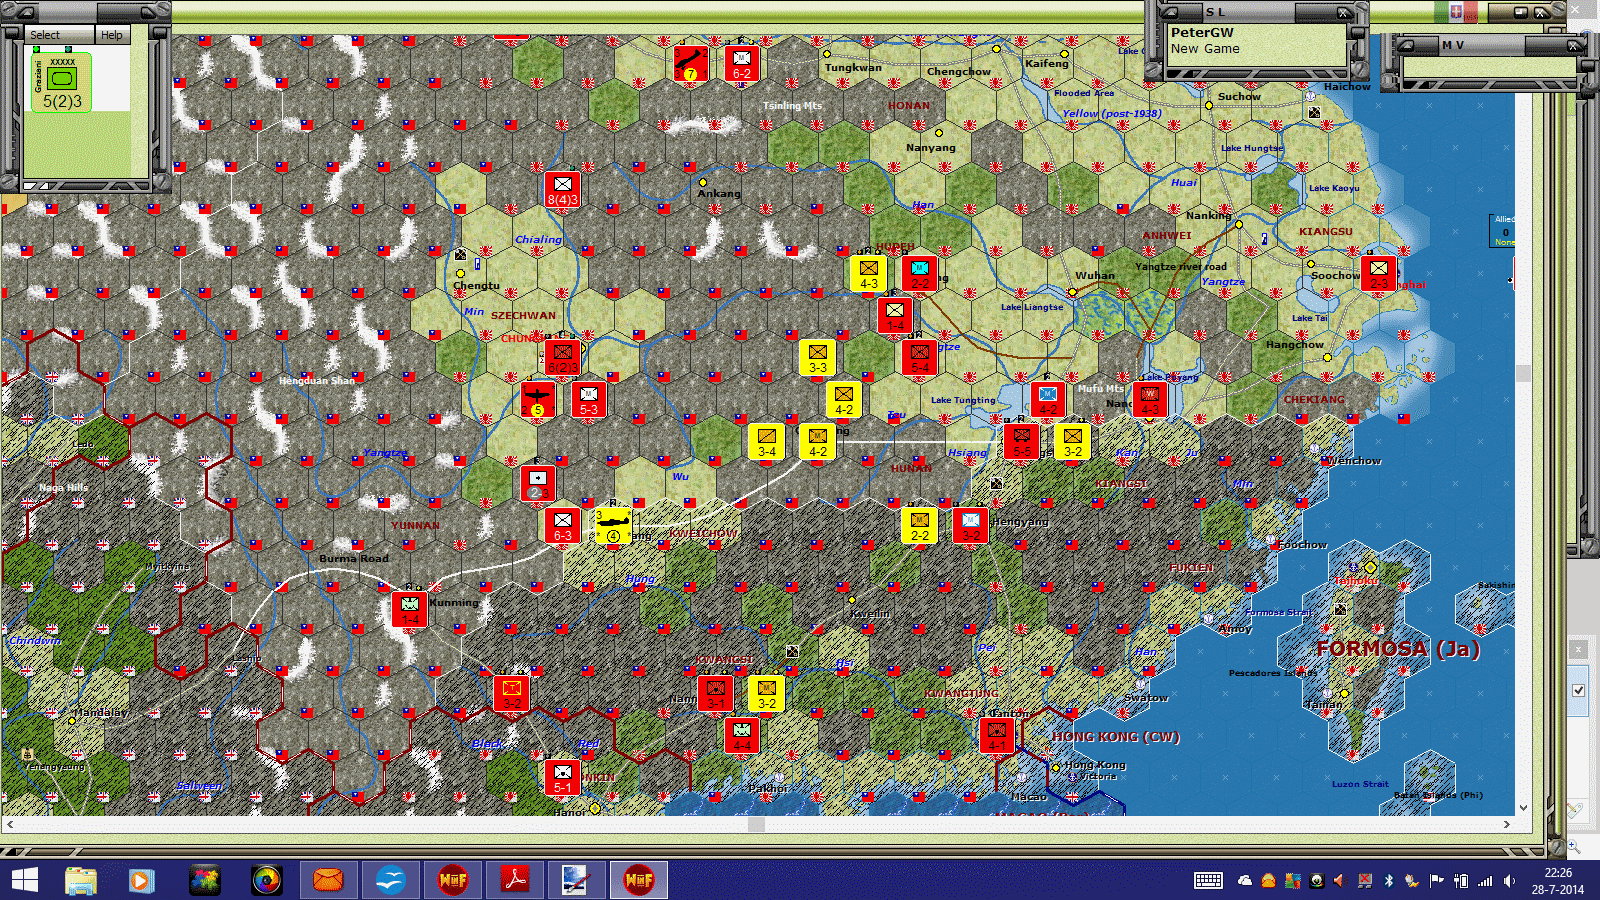Toggle the checkbox on the right sidebar
This screenshot has height=900, width=1600.
(x=1578, y=690)
